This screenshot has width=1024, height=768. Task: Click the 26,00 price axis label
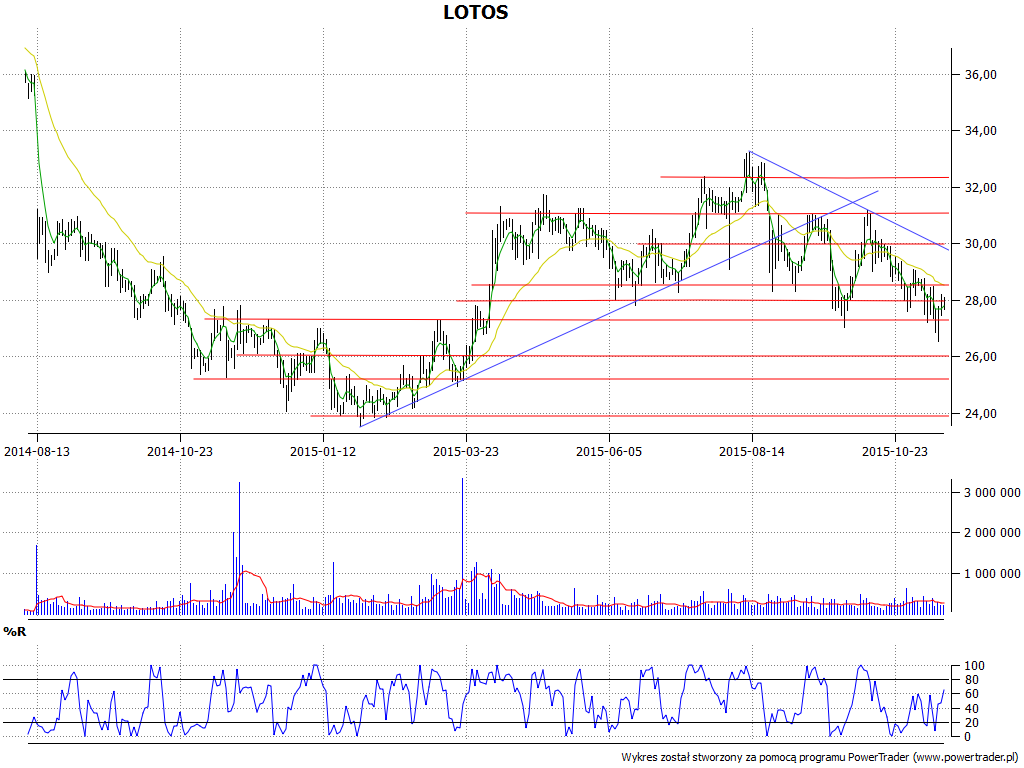click(981, 357)
